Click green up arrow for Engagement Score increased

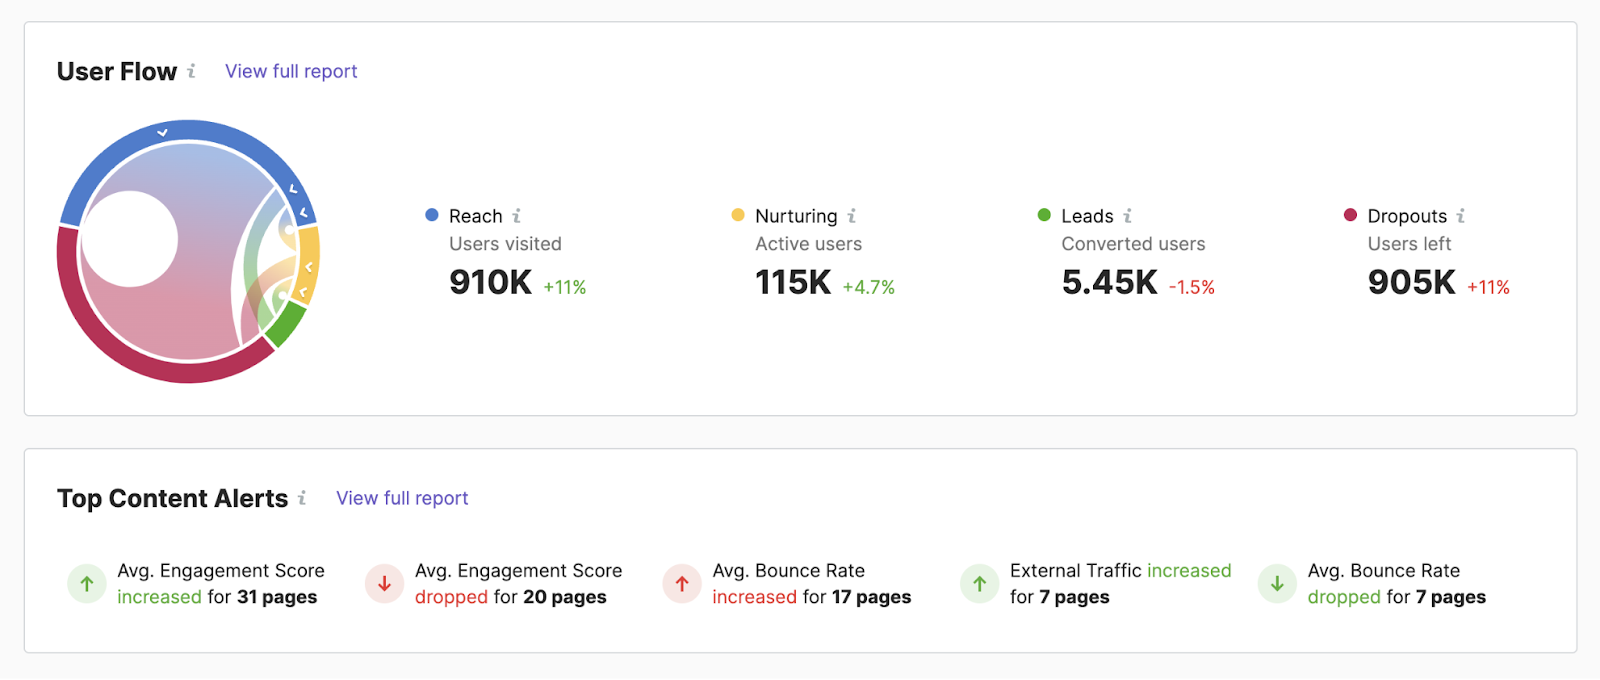[x=87, y=584]
